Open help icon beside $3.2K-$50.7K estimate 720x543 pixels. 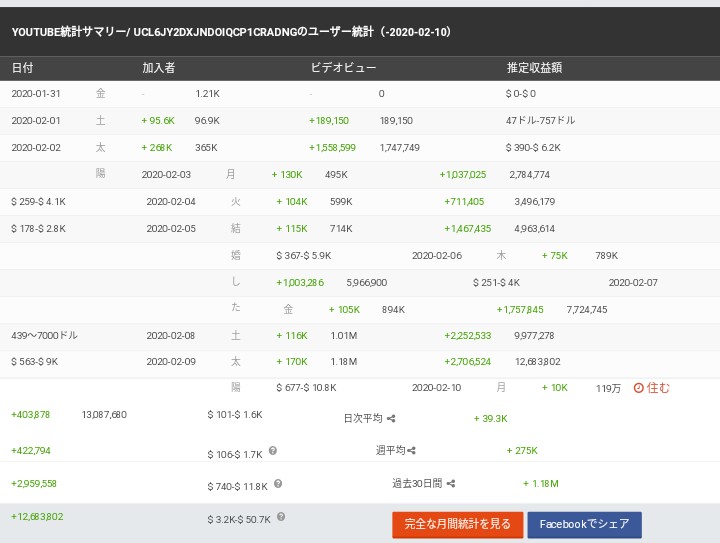[x=281, y=517]
